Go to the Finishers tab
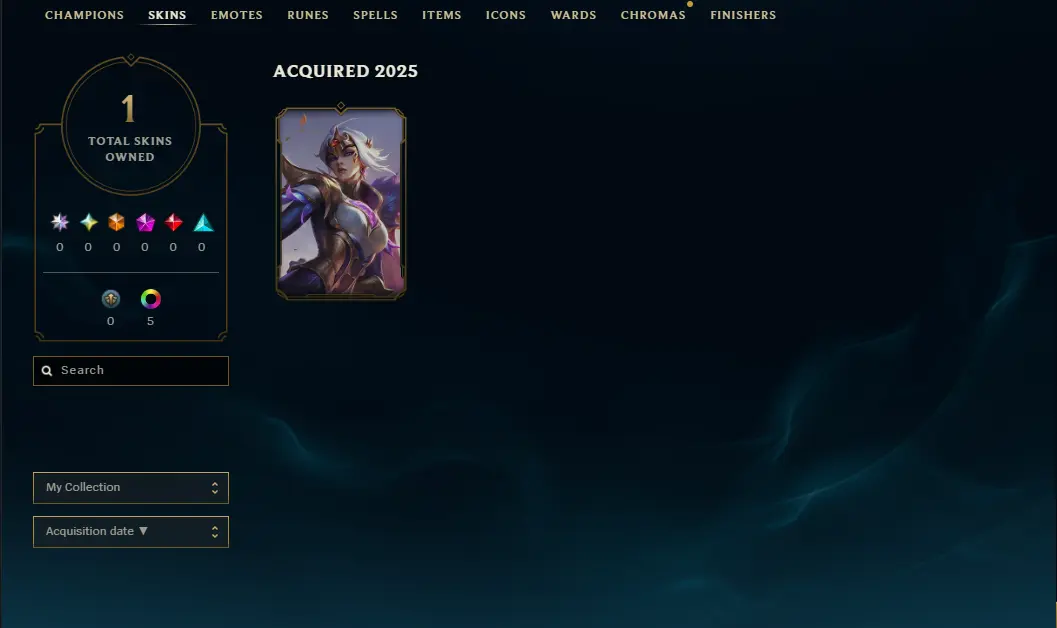Viewport: 1057px width, 628px height. point(743,15)
